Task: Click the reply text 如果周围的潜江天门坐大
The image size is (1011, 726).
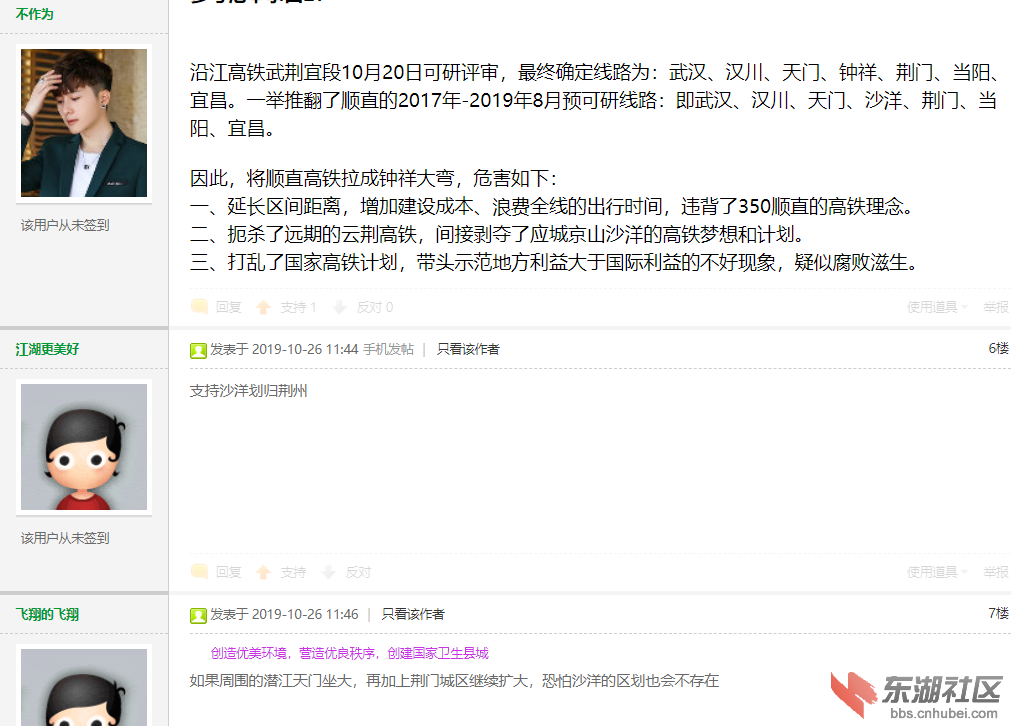Action: pyautogui.click(x=454, y=681)
